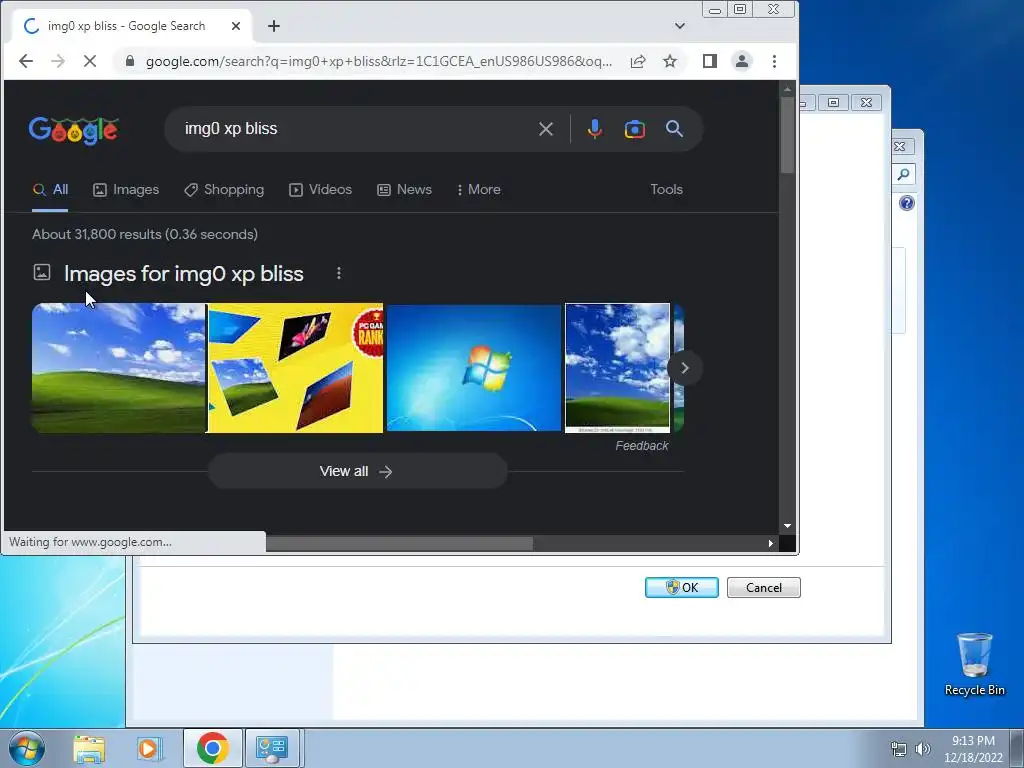Open the Windows Start menu

pyautogui.click(x=26, y=748)
